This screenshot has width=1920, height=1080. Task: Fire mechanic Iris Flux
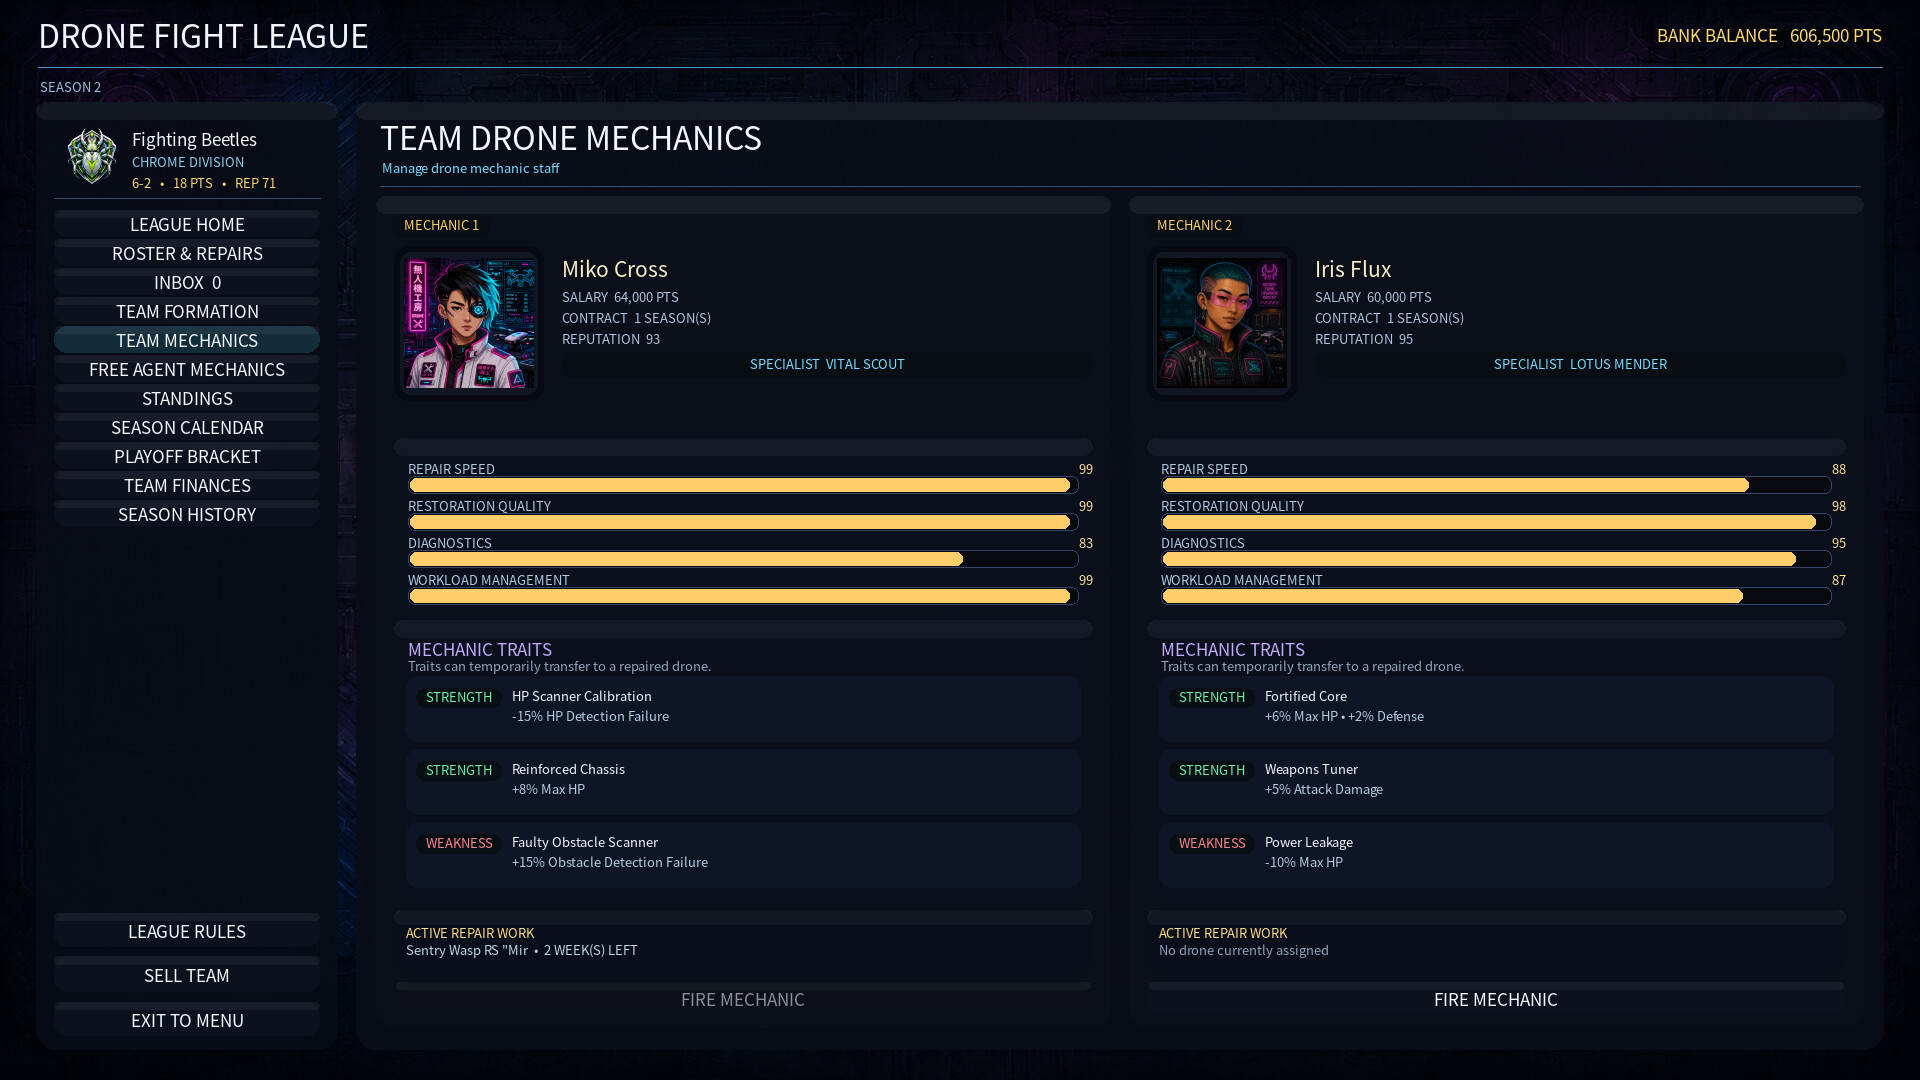[1496, 998]
